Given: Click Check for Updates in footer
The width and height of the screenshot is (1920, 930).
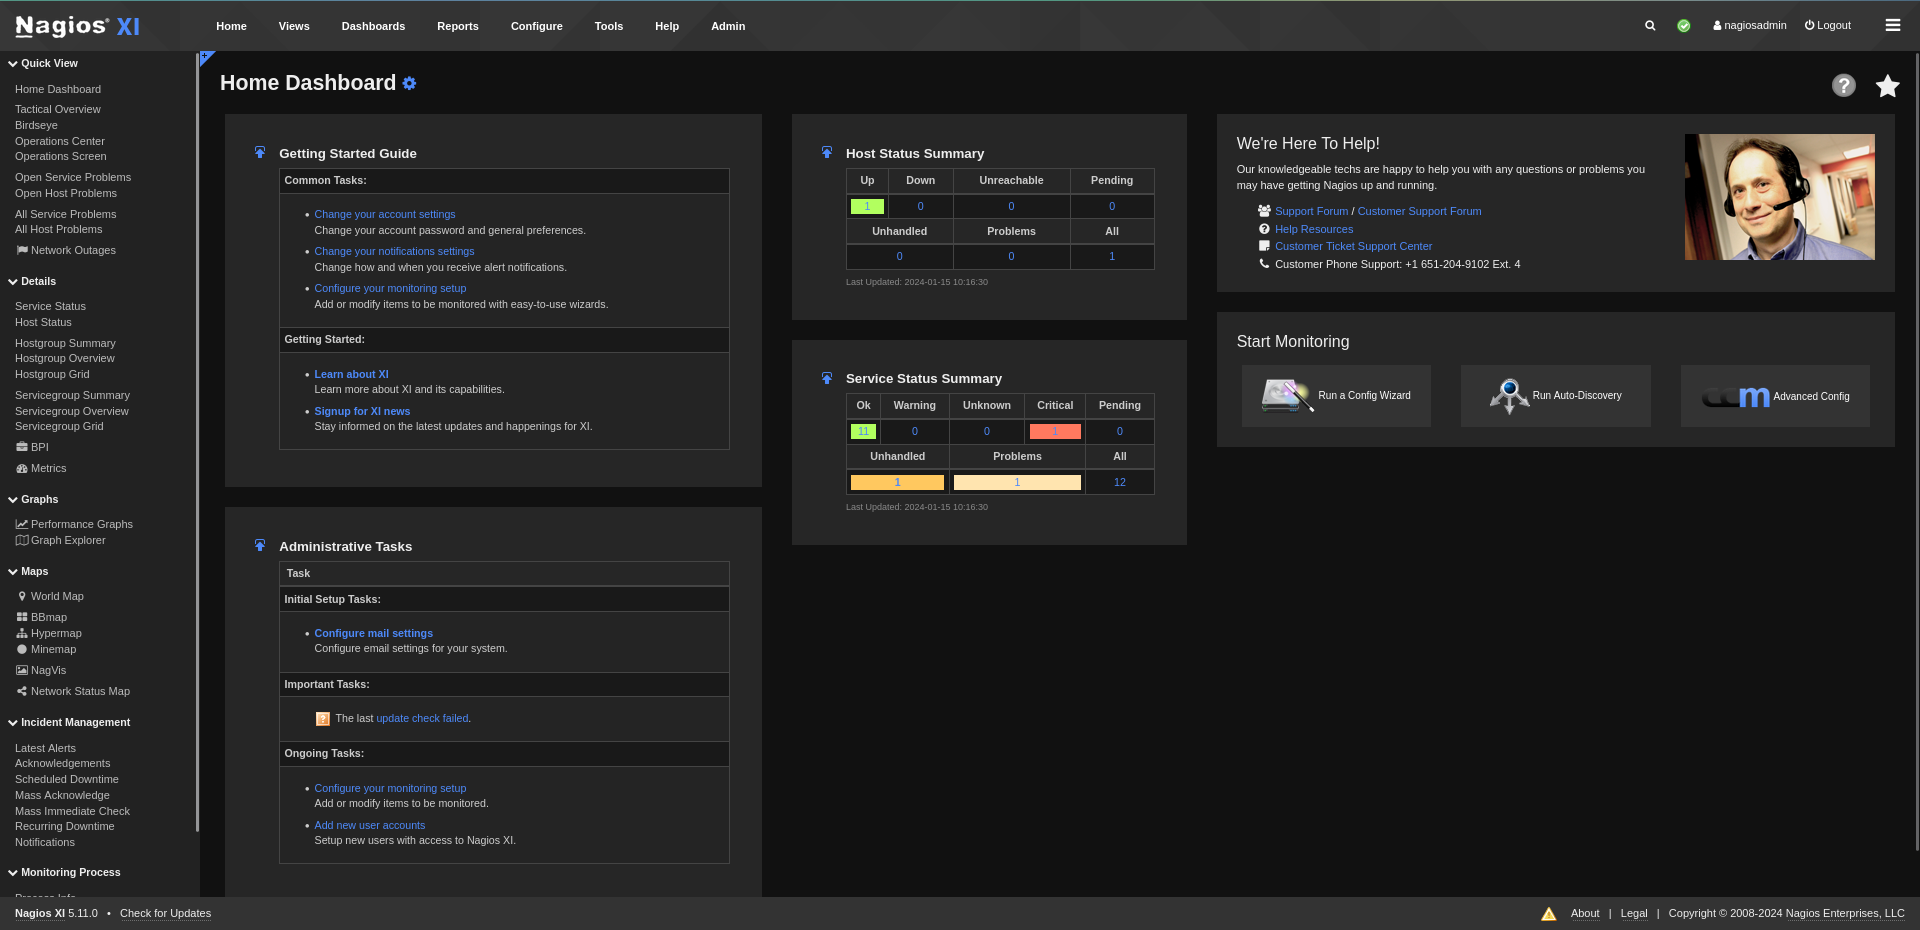Looking at the screenshot, I should 166,914.
